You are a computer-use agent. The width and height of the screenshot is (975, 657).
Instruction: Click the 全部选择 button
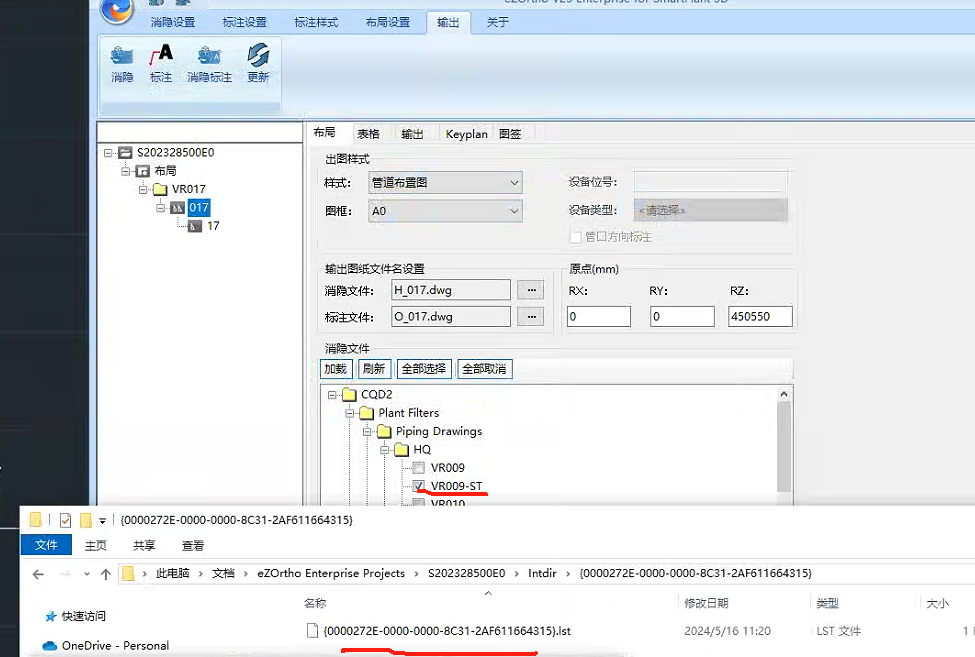tap(423, 369)
